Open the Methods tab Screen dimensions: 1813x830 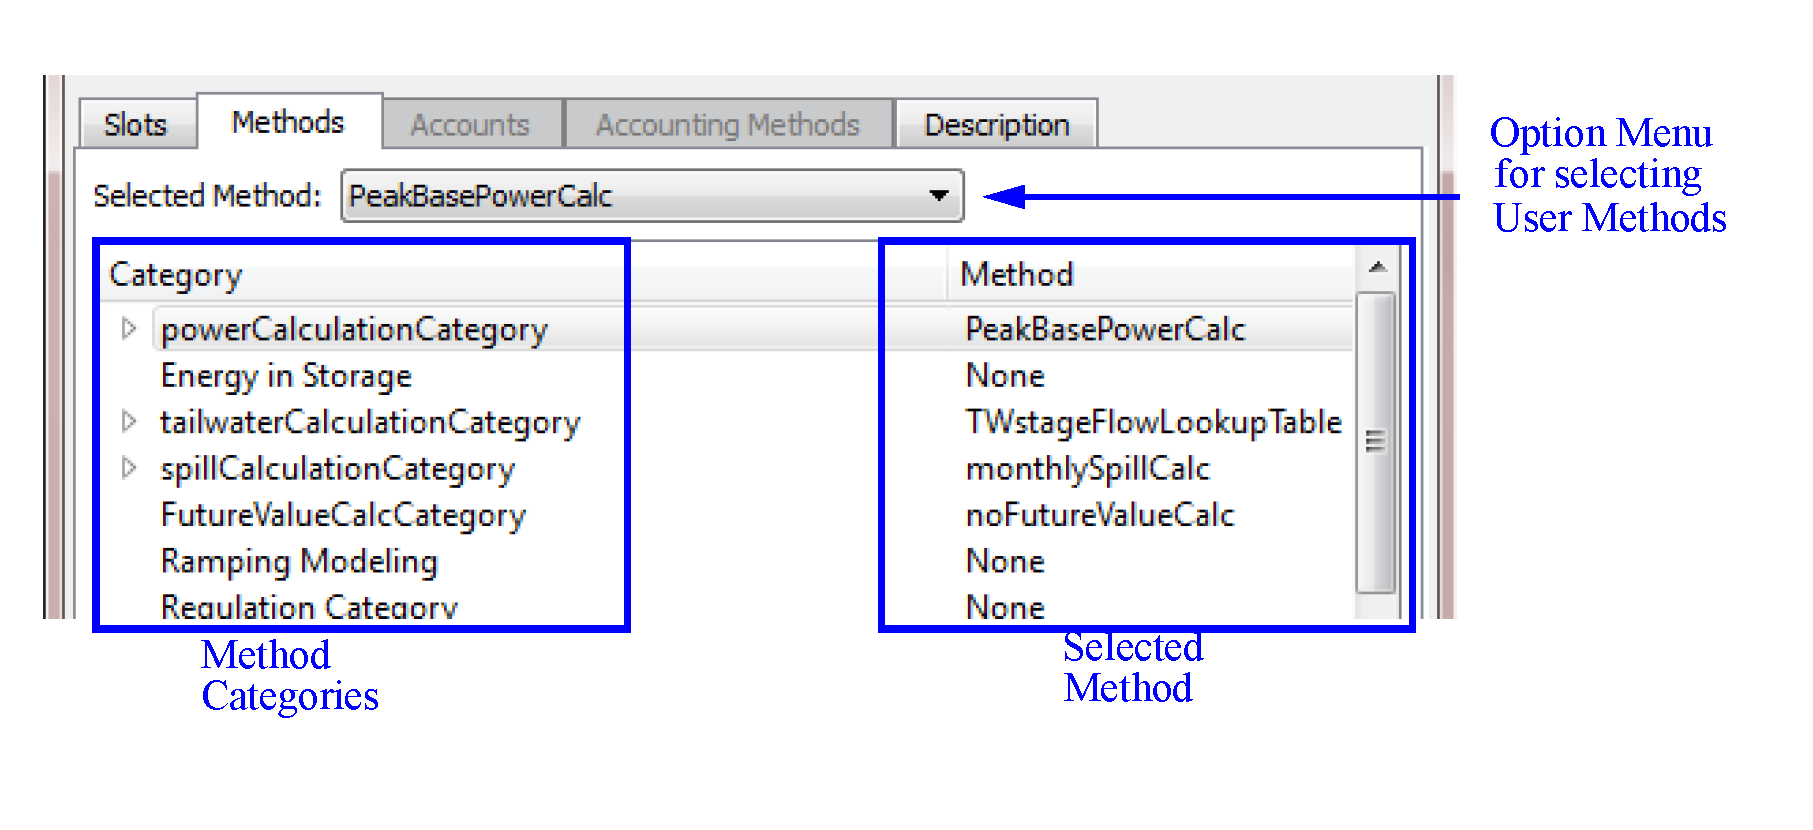tap(288, 122)
